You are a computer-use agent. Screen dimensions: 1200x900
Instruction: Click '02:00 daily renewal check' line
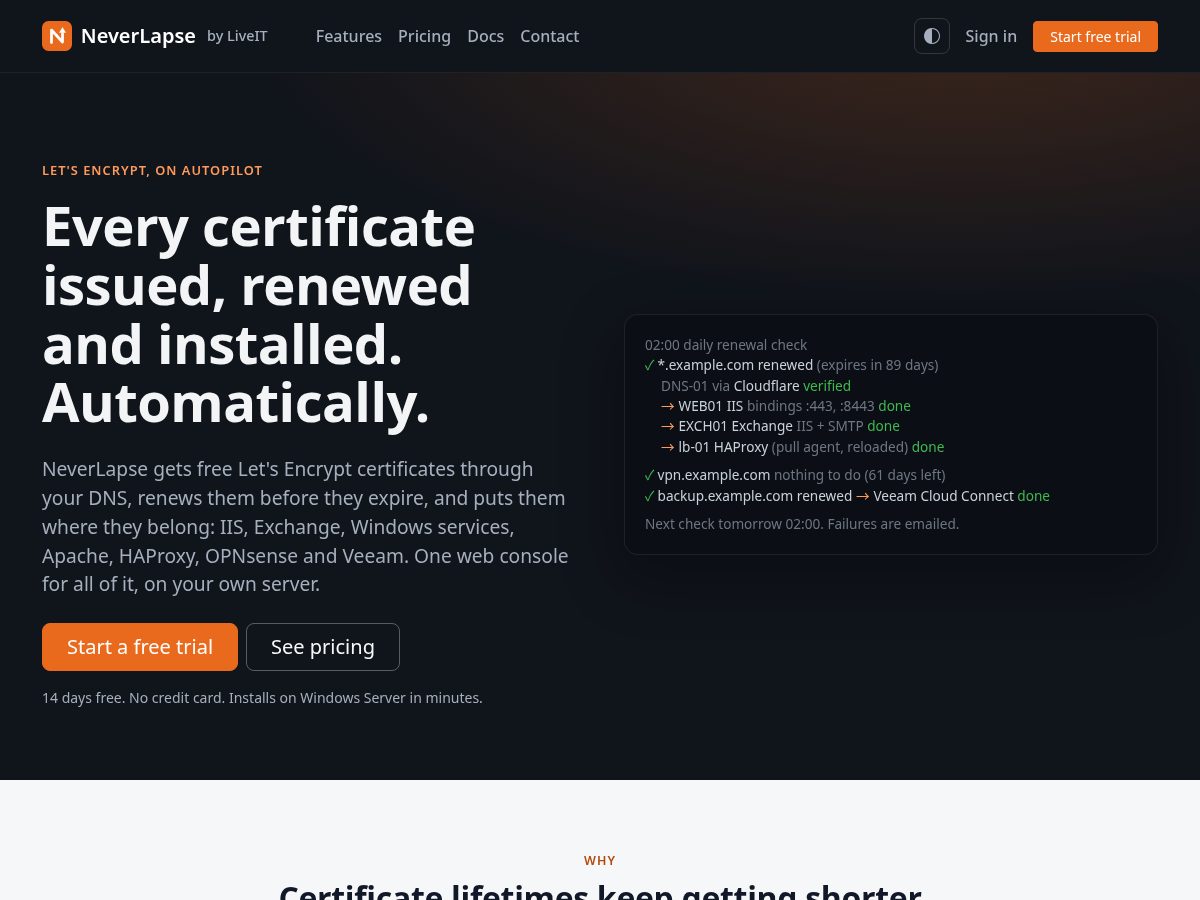(x=726, y=345)
